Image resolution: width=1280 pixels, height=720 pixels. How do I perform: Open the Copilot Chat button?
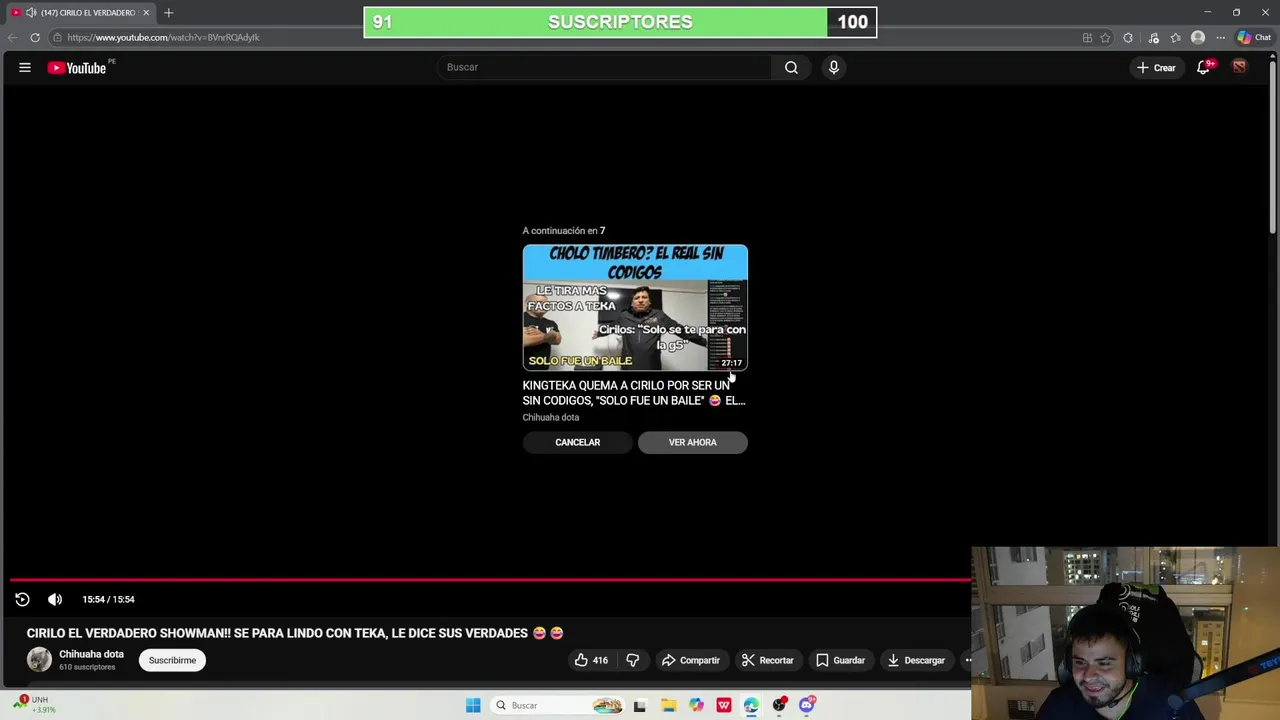[1254, 38]
